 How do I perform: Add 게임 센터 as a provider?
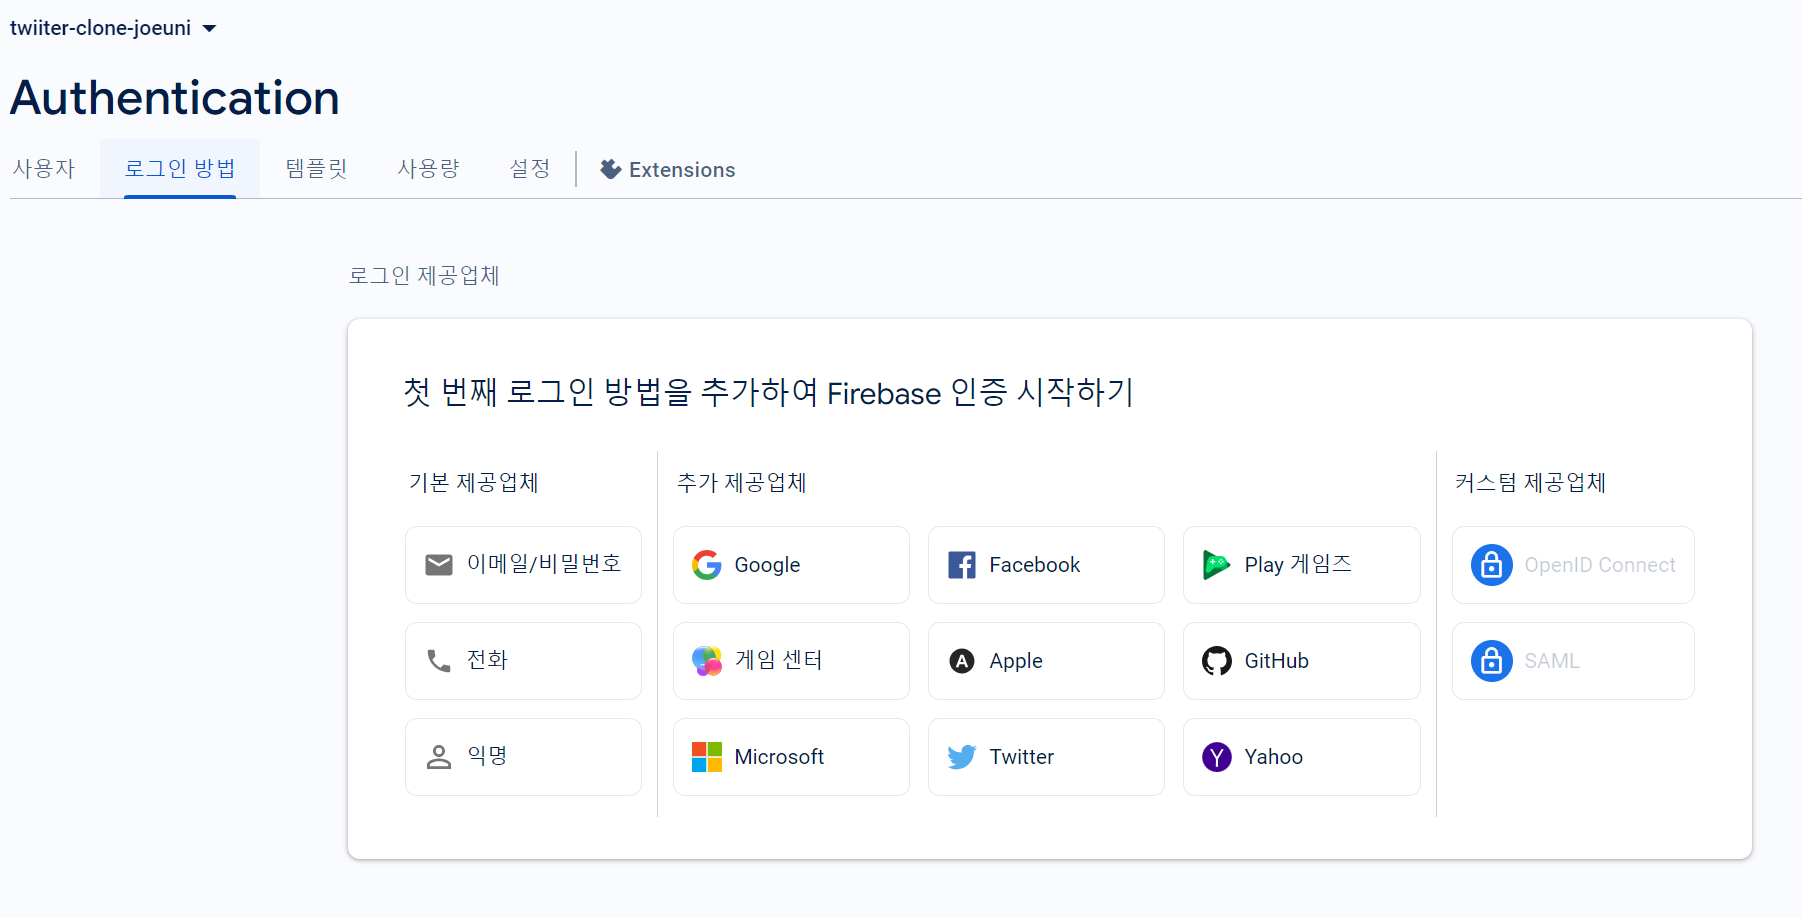tap(791, 661)
